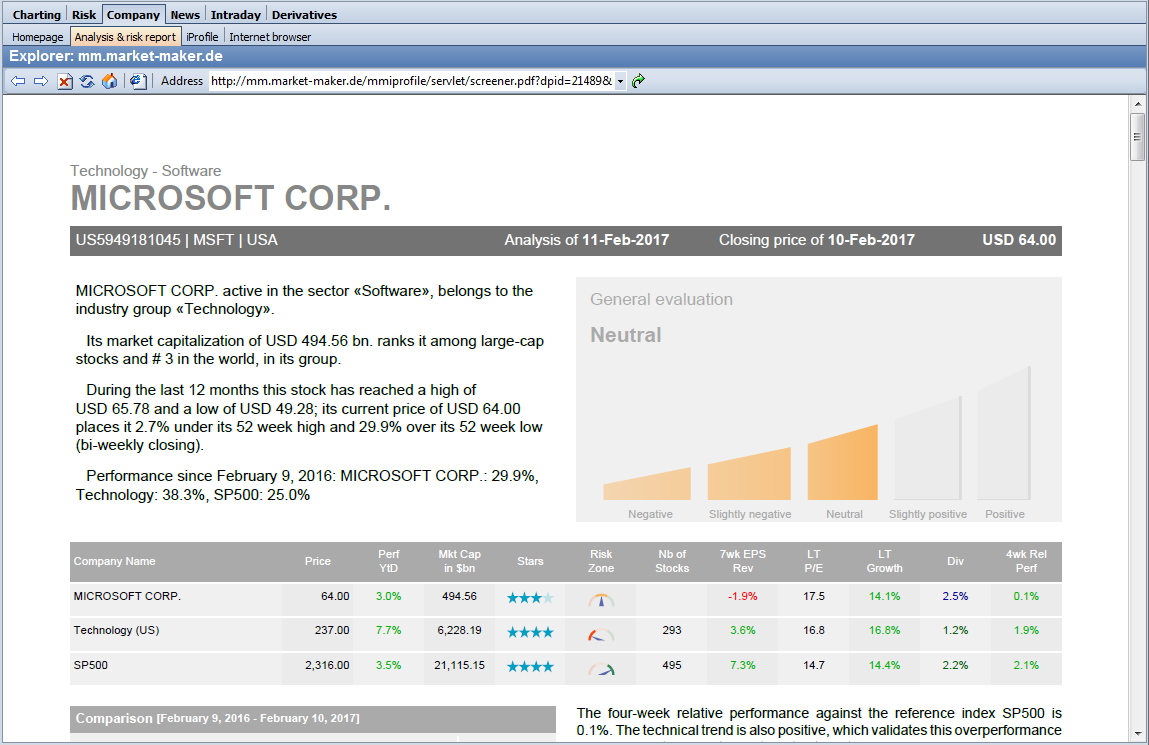Click the open in browser icon
1149x745 pixels.
pos(138,81)
